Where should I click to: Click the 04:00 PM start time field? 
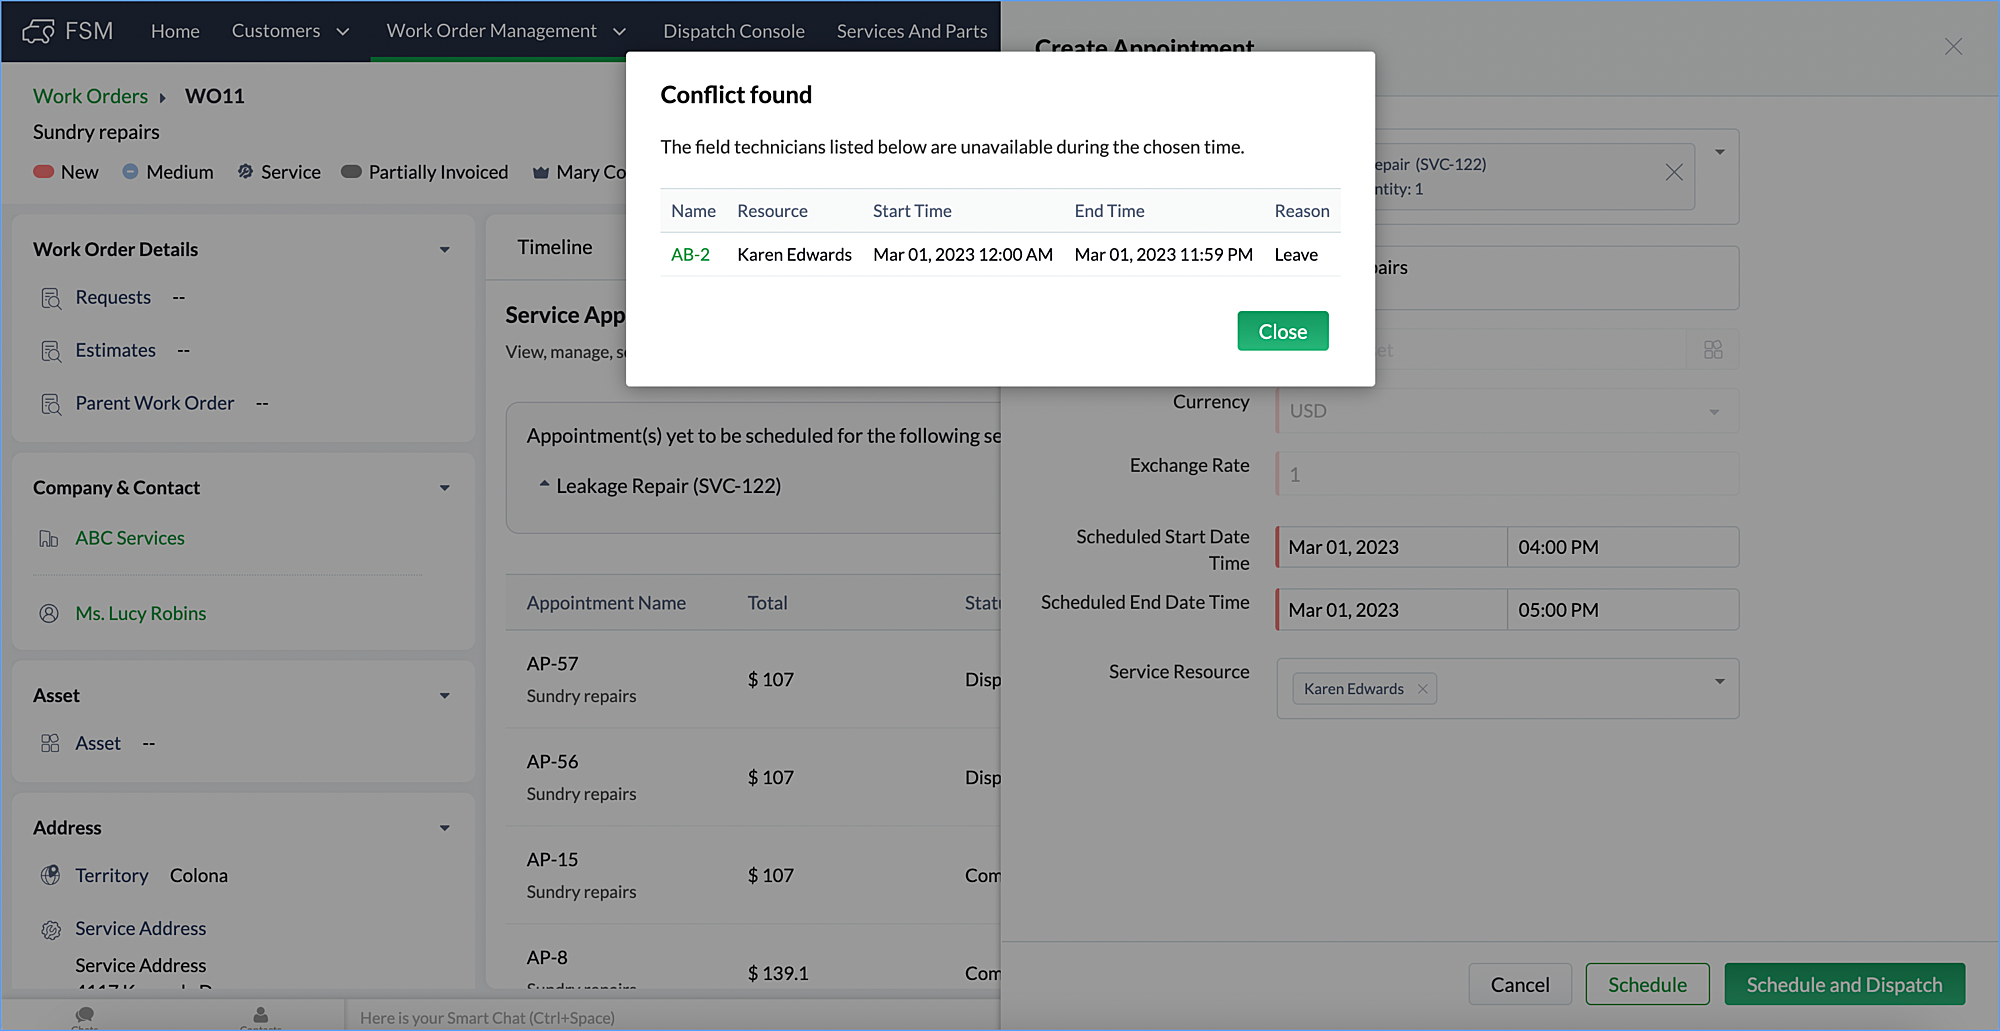pos(1623,547)
